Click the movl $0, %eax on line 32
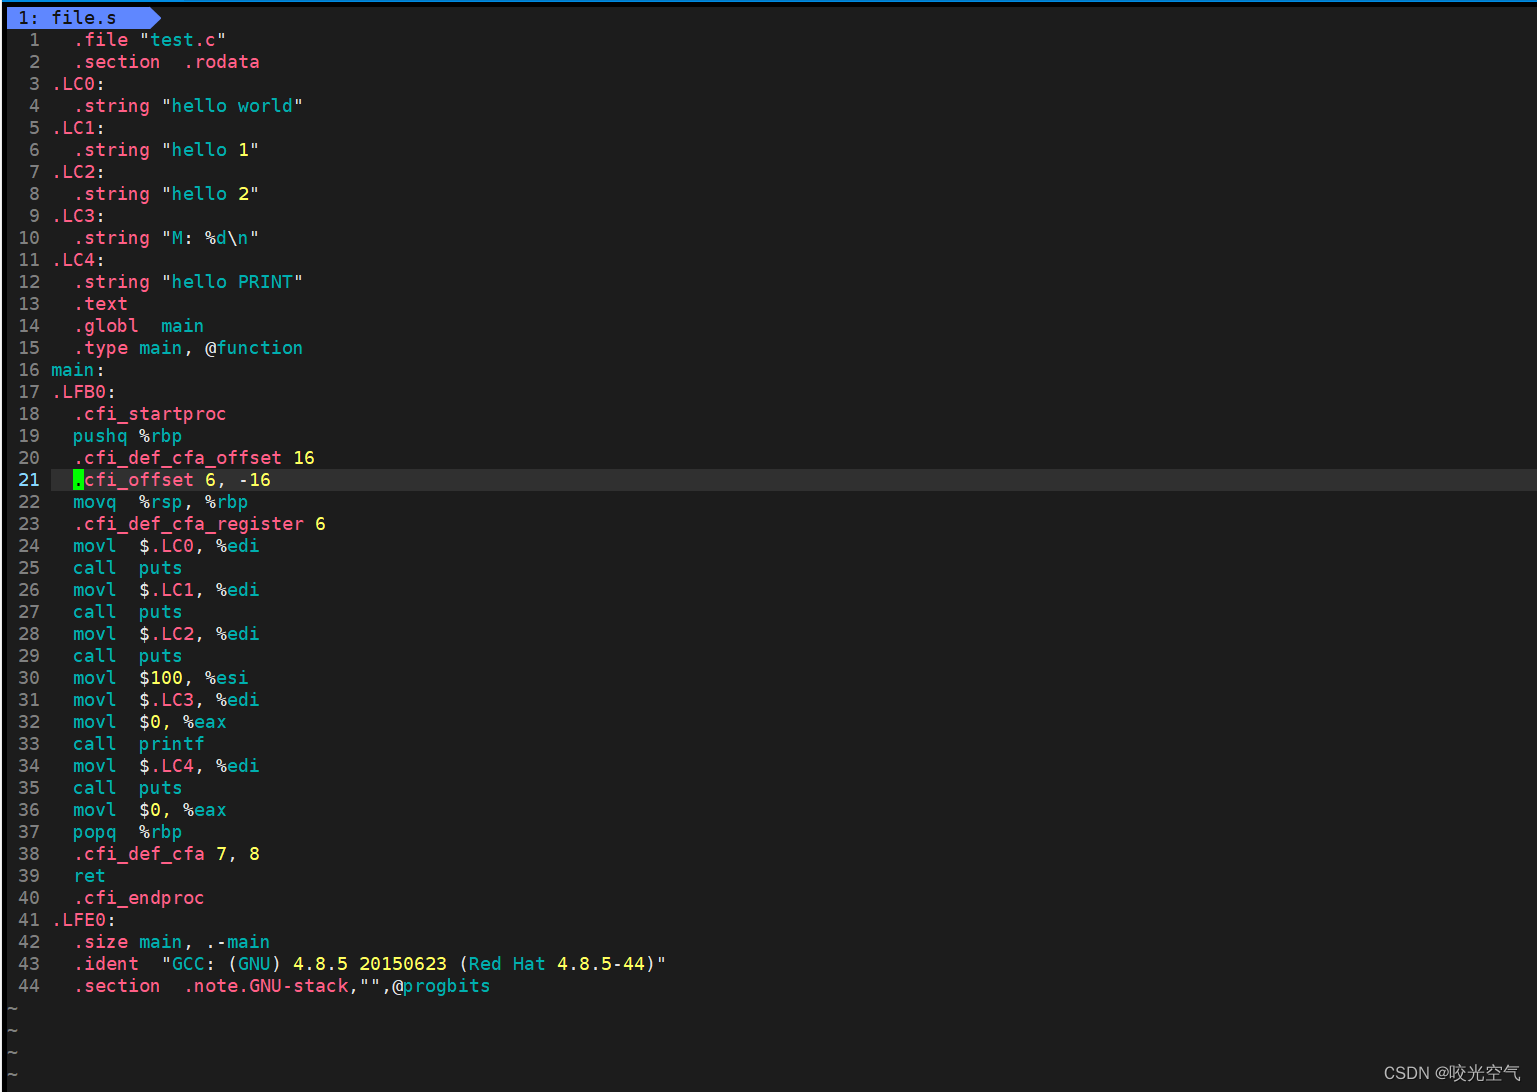Image resolution: width=1537 pixels, height=1092 pixels. coord(150,722)
